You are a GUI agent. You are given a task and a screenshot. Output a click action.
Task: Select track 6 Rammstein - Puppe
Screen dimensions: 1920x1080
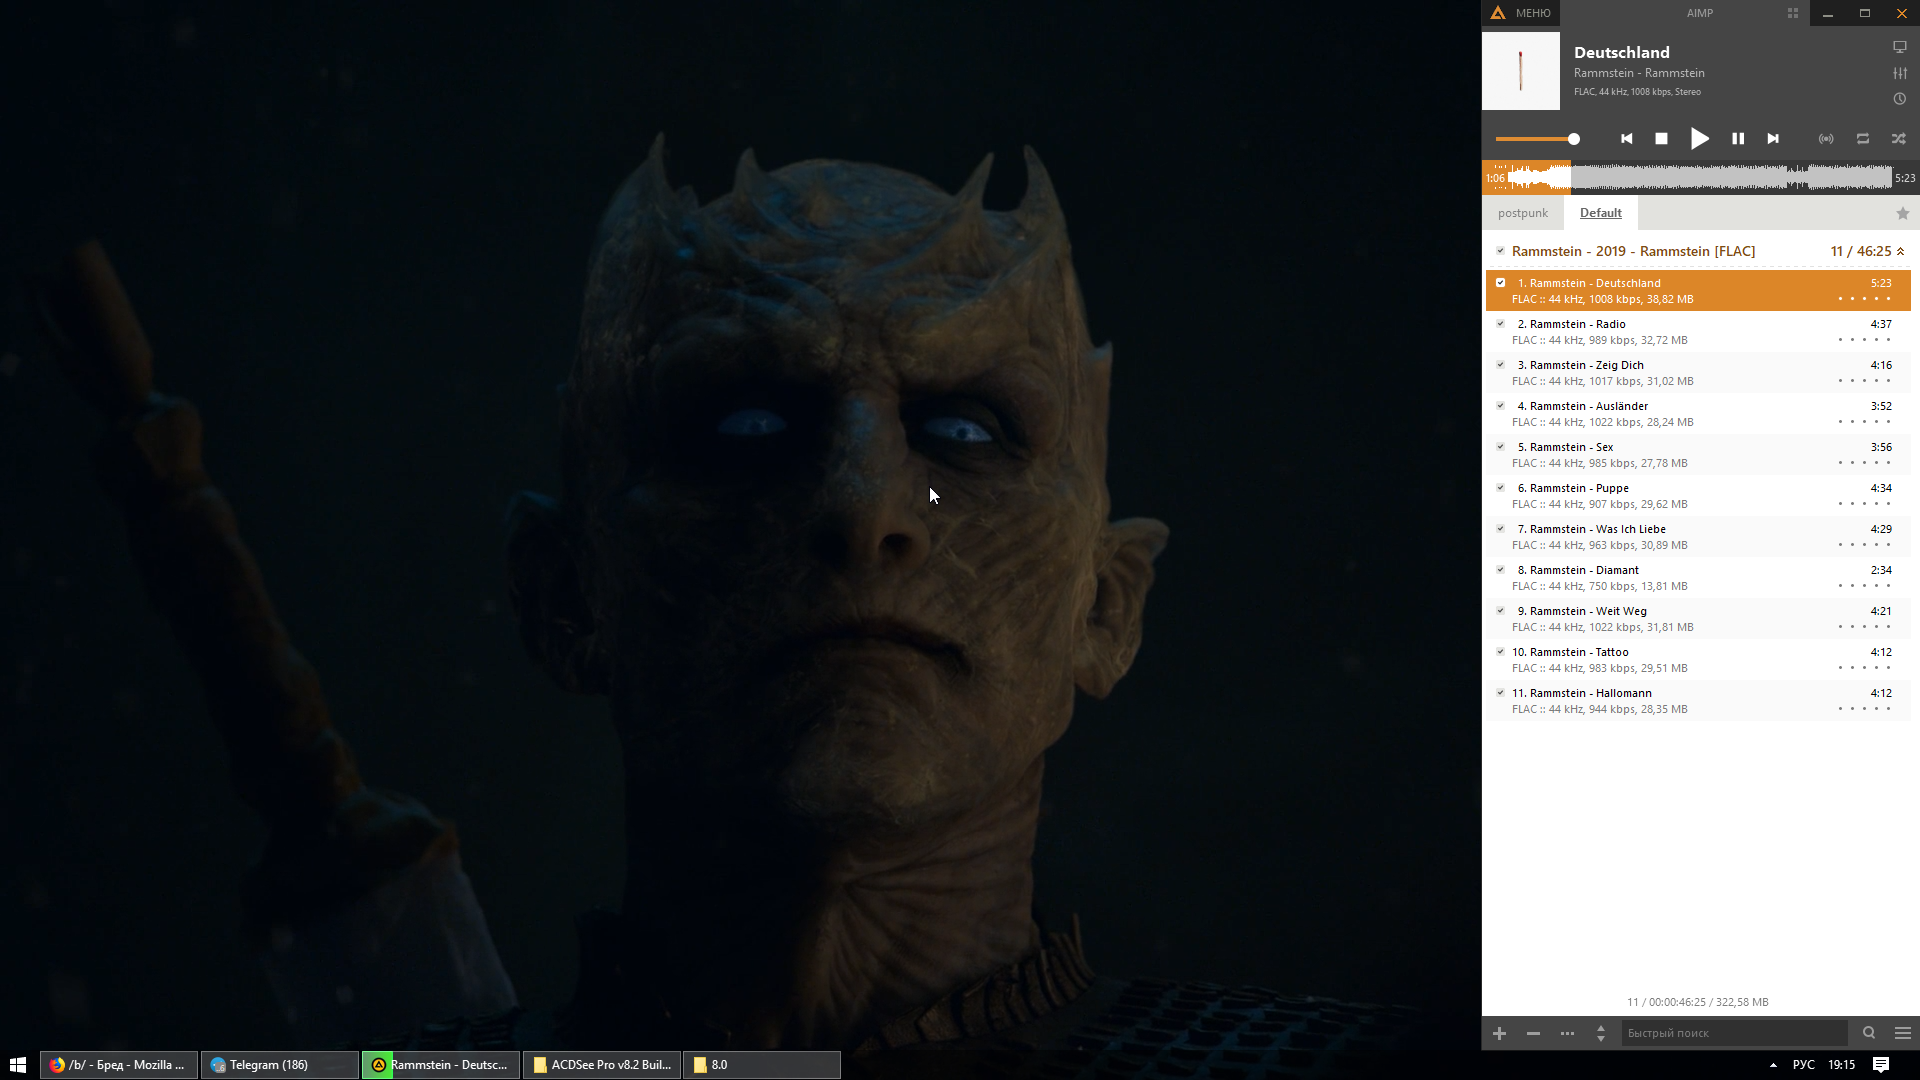click(1698, 496)
